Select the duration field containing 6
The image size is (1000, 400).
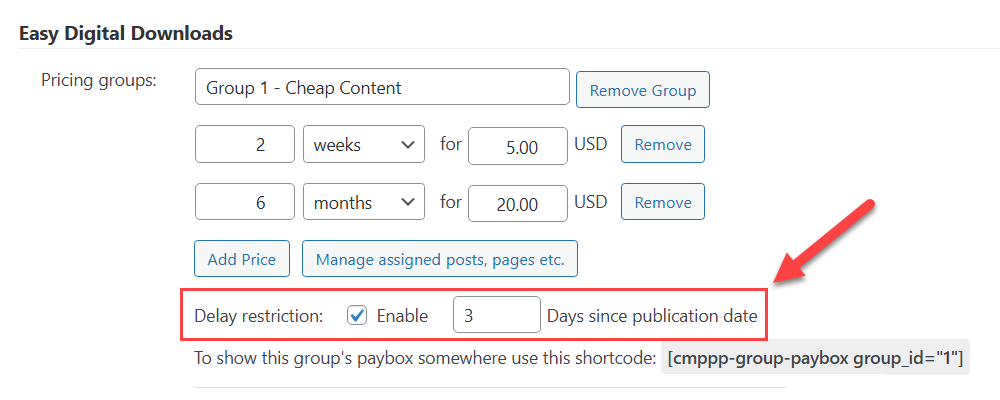point(245,202)
